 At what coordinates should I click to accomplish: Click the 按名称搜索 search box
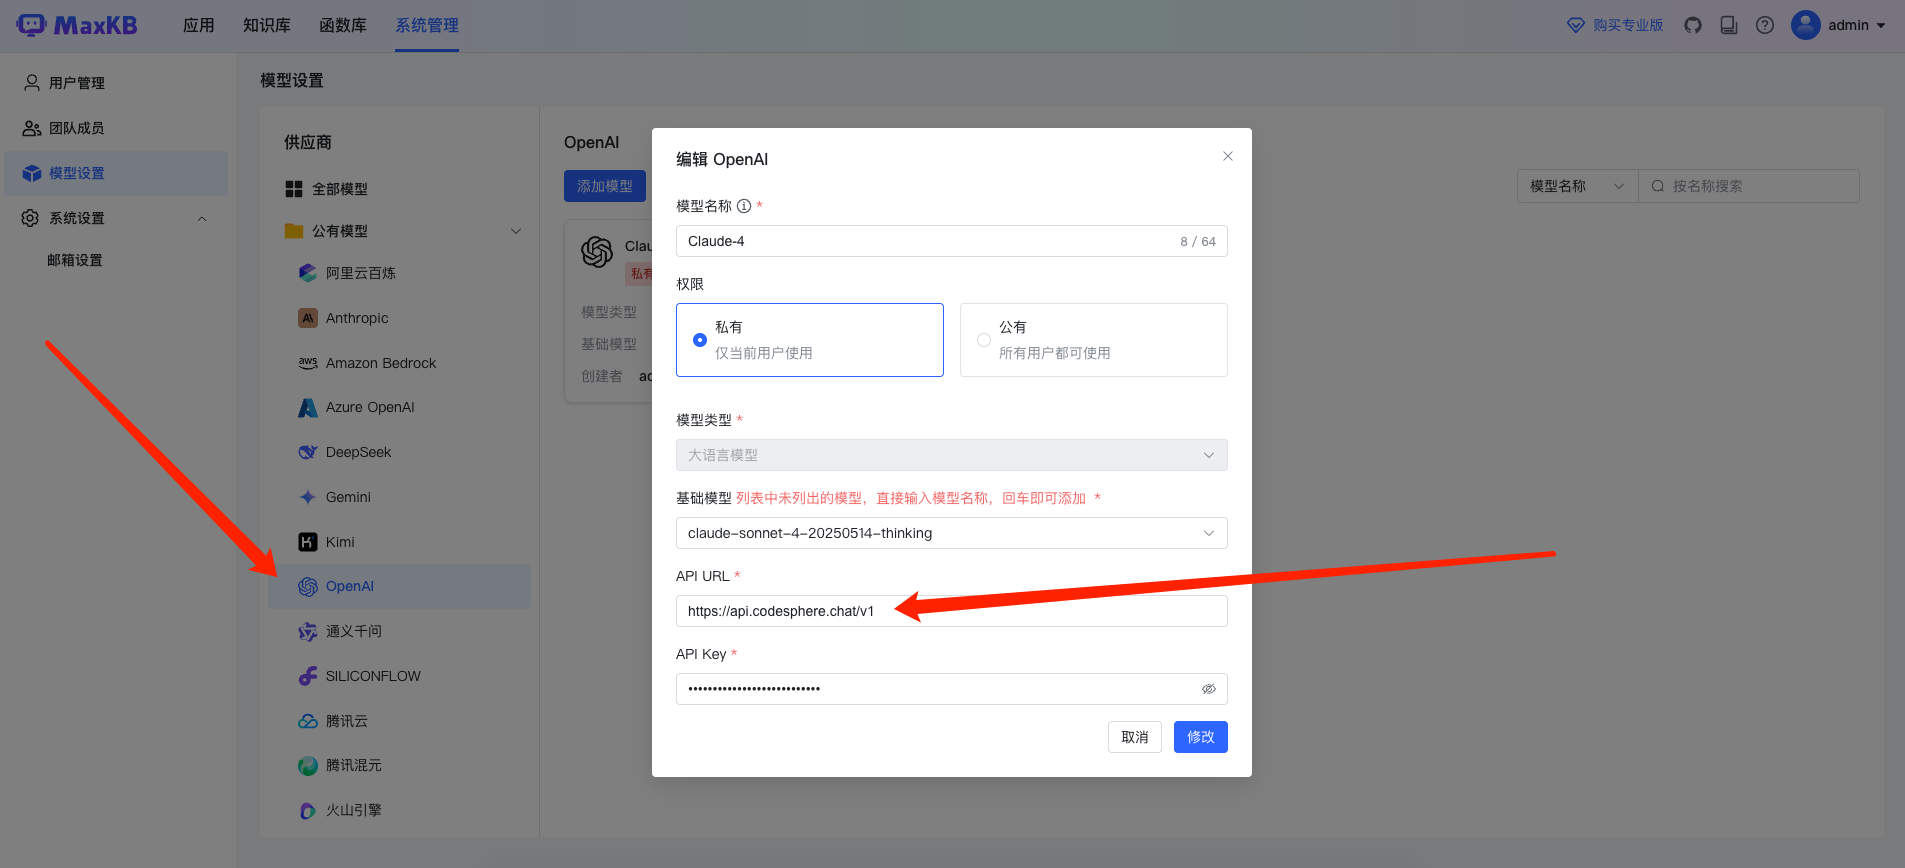1749,186
